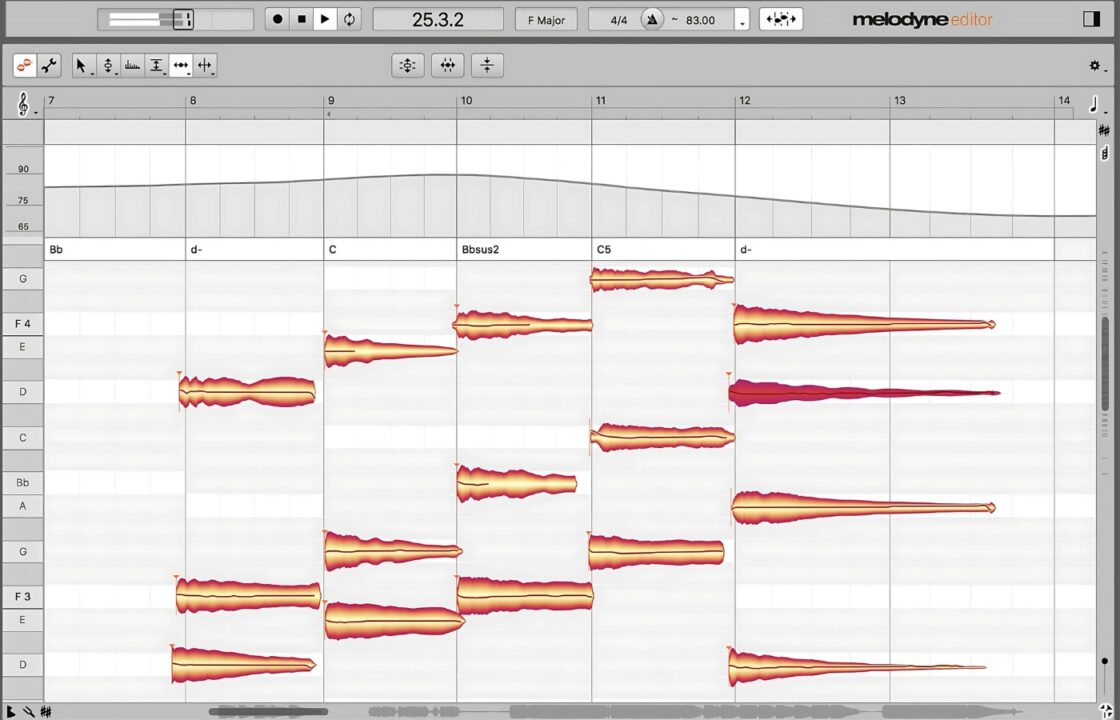Open the tempo dropdown arrow
This screenshot has width=1120, height=720.
coord(743,21)
